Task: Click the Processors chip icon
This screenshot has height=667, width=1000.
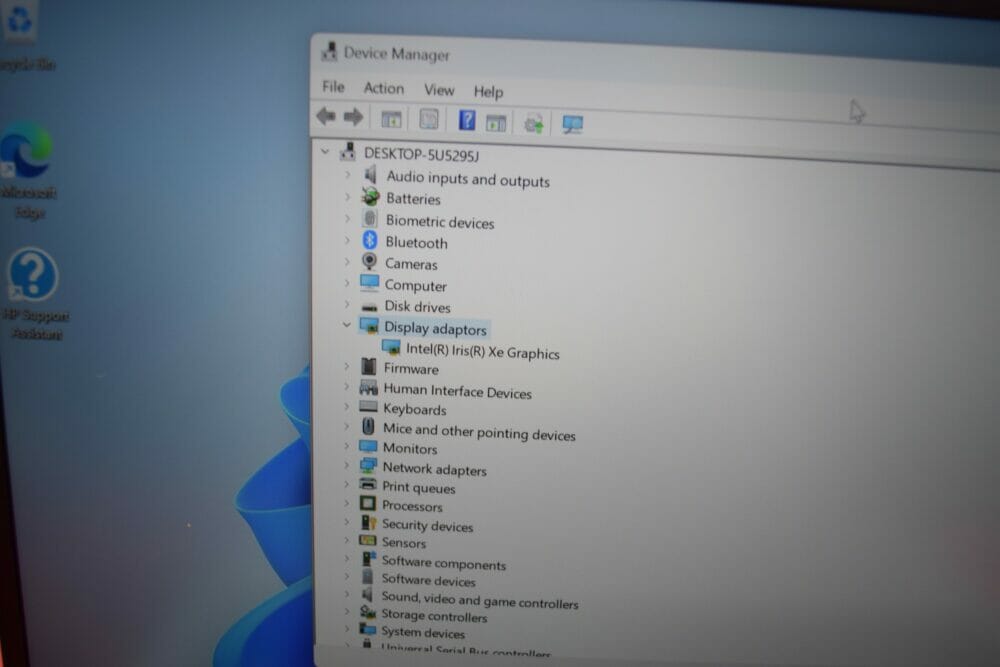Action: point(368,503)
